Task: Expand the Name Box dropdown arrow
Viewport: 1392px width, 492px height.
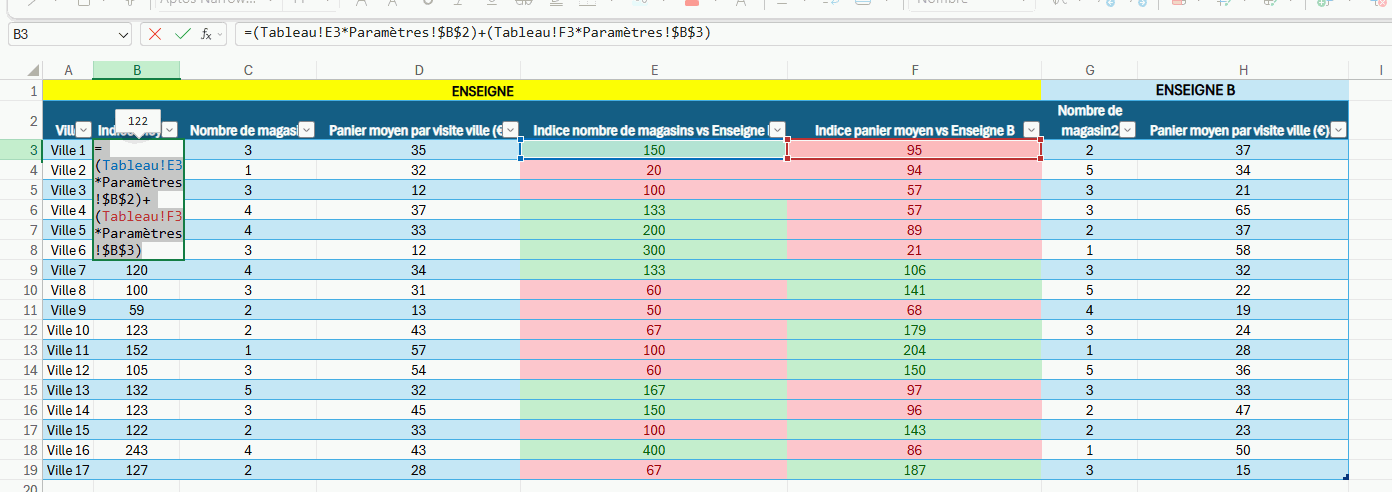Action: 123,34
